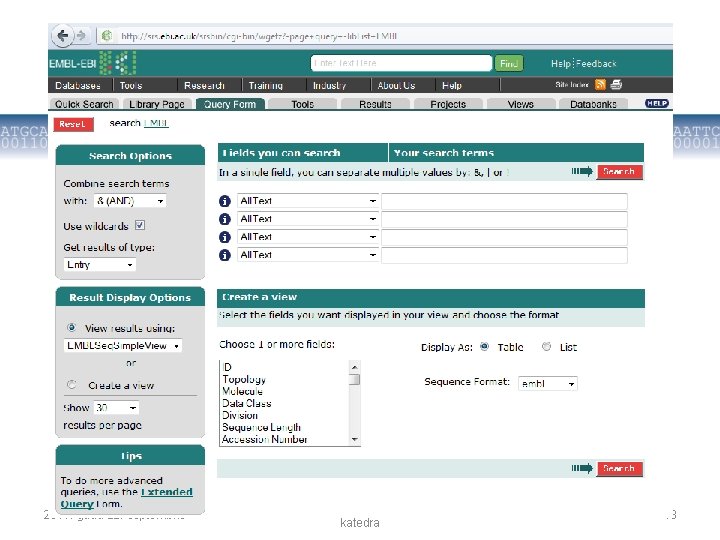Click the red Reset button

[73, 124]
